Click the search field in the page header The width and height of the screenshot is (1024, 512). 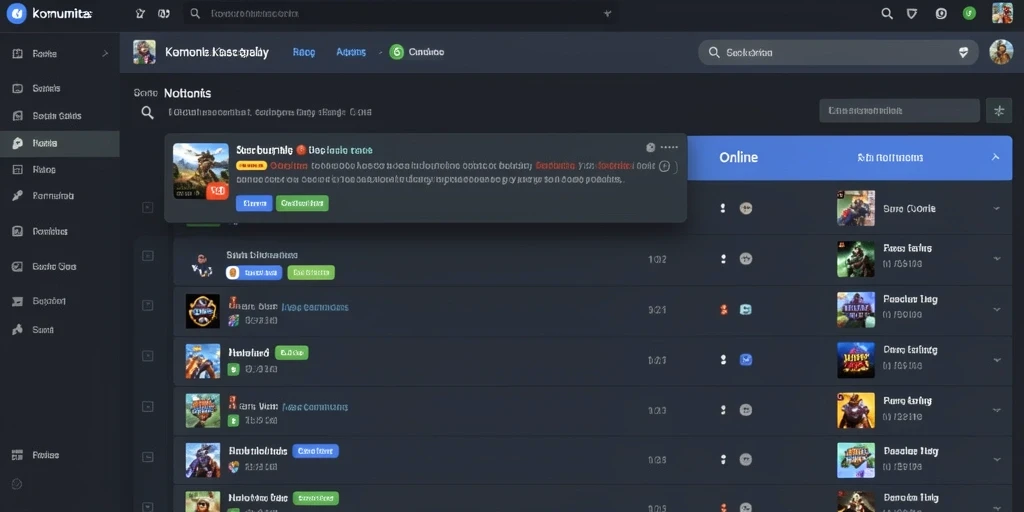(x=838, y=53)
